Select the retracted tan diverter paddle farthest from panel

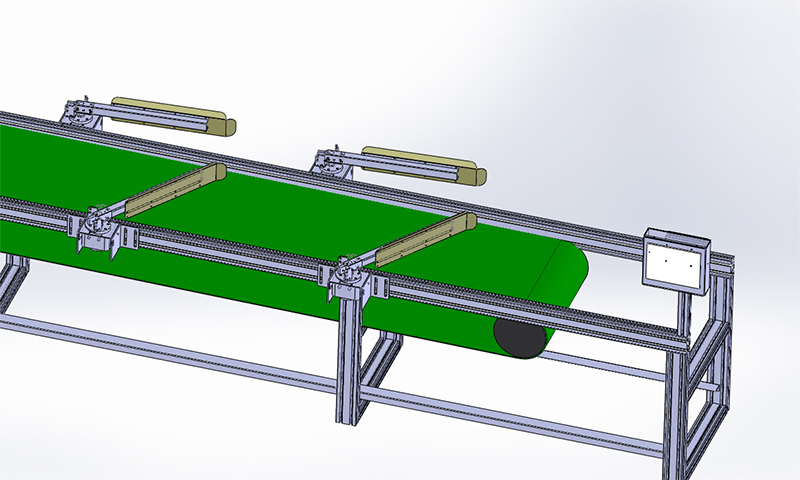click(173, 116)
